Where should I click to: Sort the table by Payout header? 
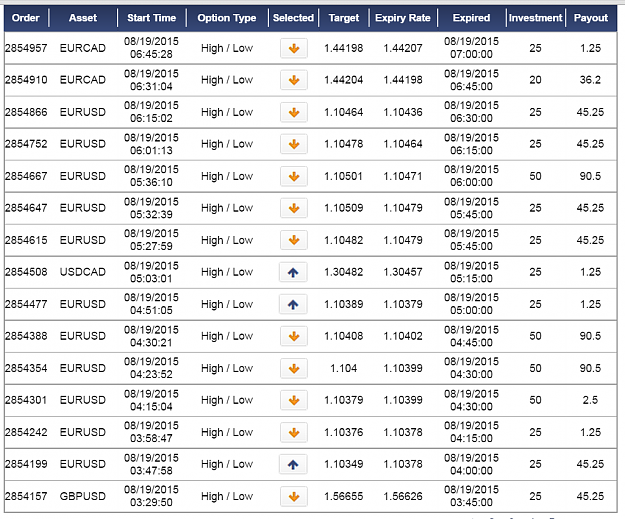(591, 18)
